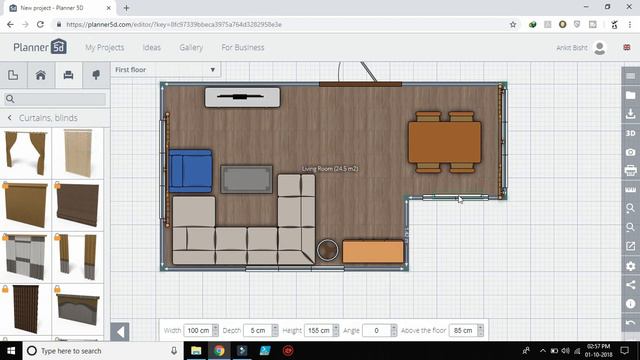640x360 pixels.
Task: Zoom in using the plus magnifier
Action: 631,208
